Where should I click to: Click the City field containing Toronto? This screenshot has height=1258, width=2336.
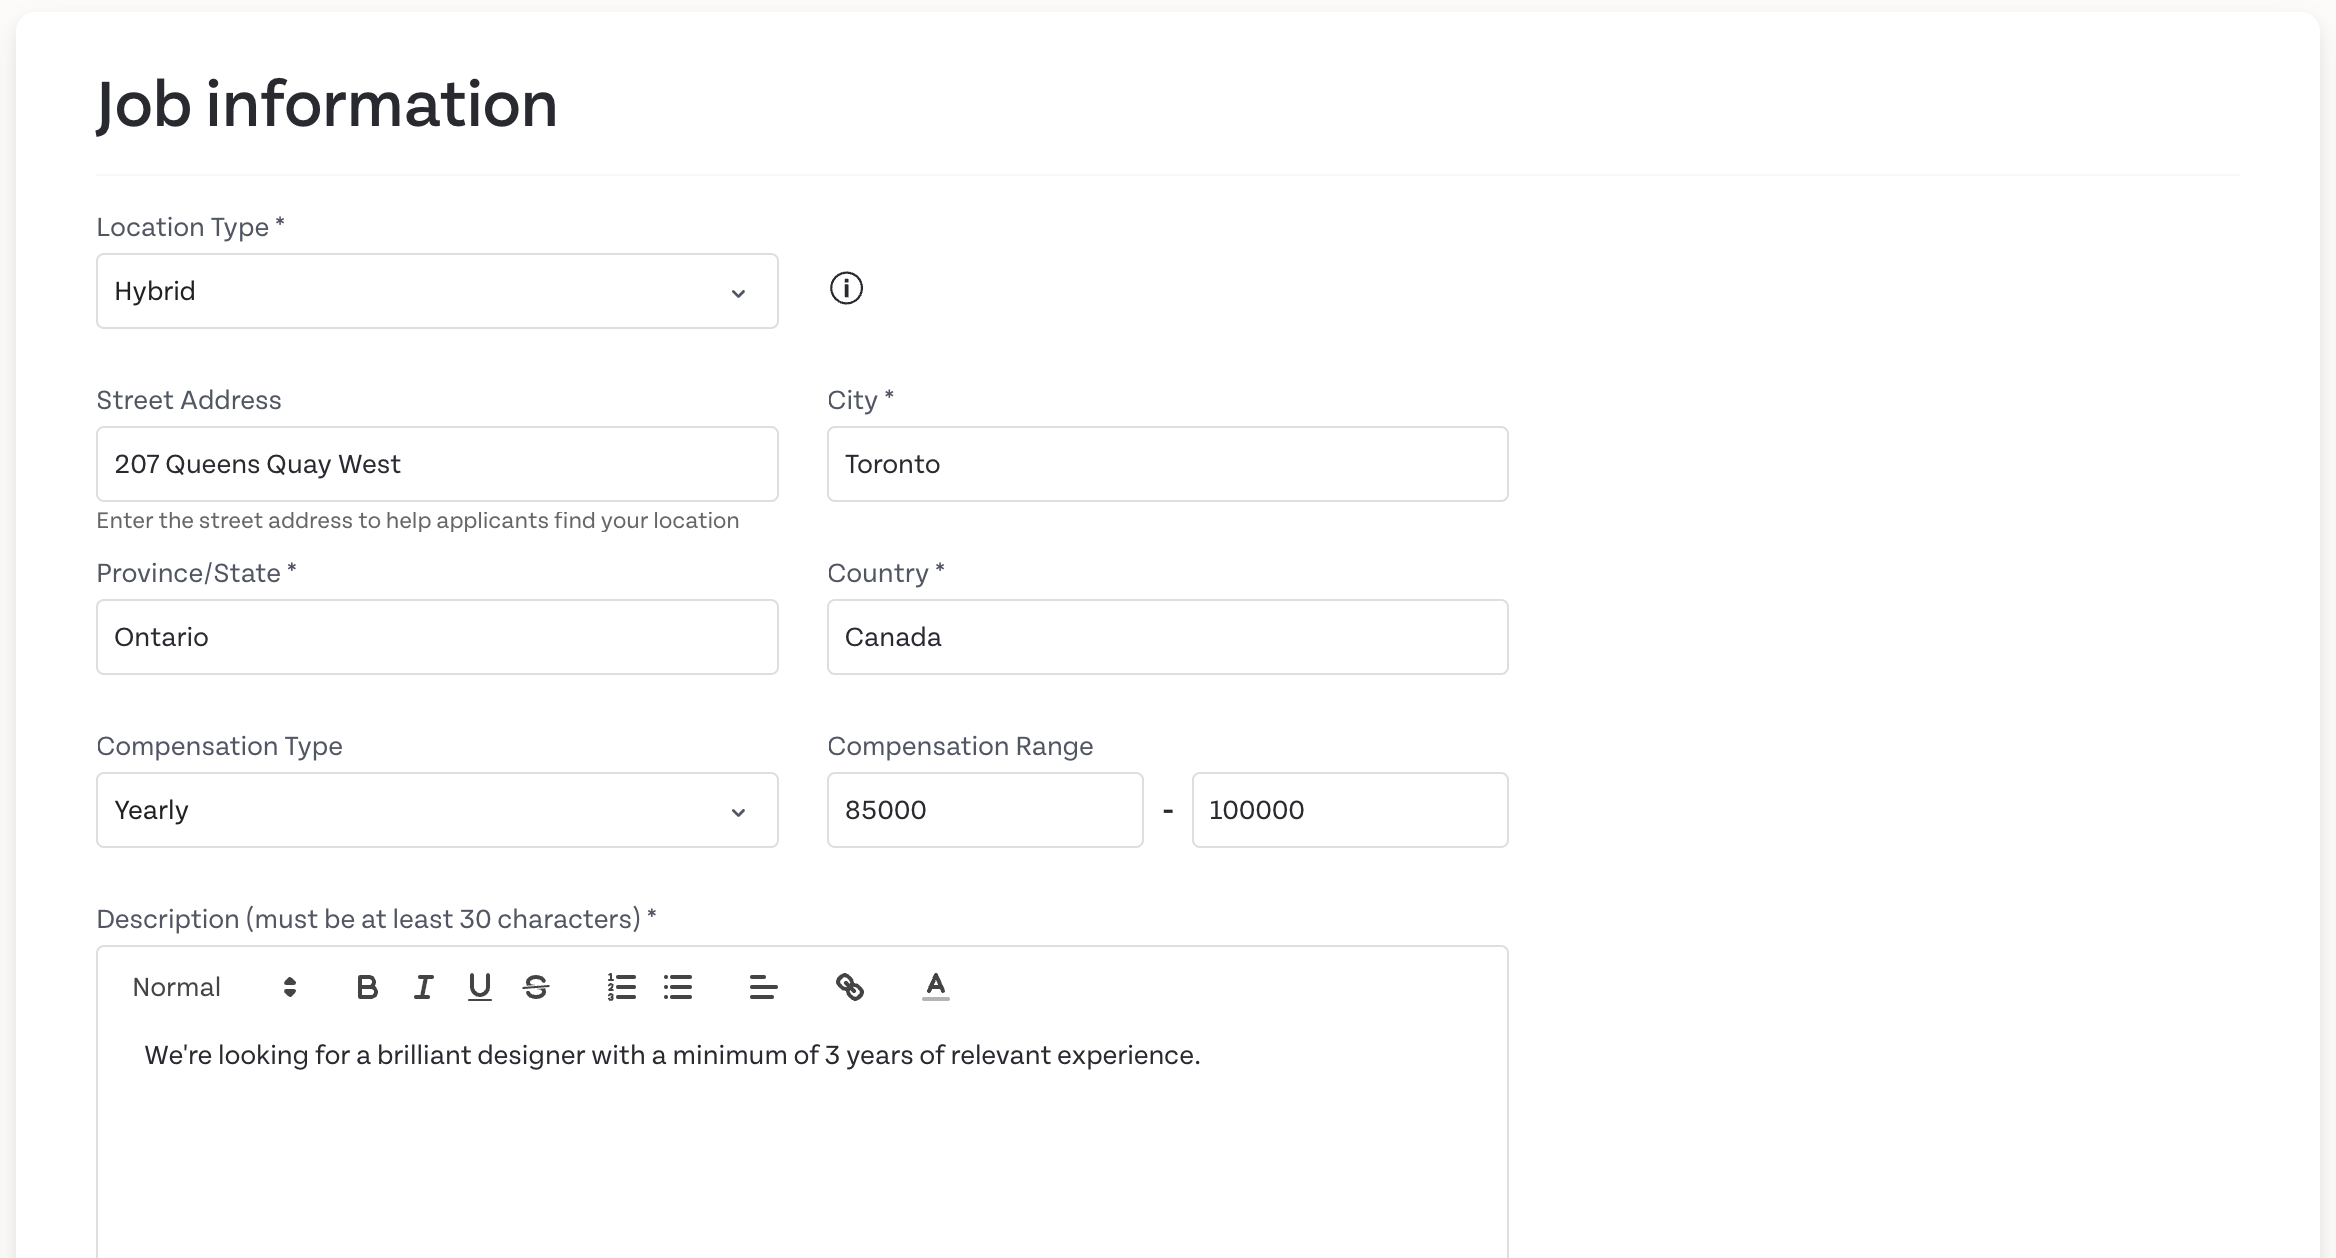click(1167, 464)
